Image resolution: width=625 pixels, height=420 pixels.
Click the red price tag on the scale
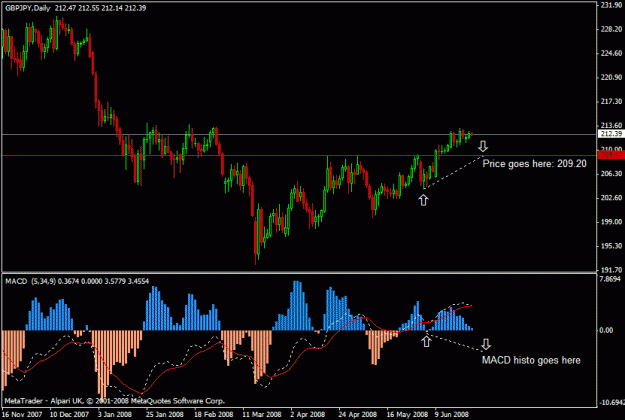pyautogui.click(x=611, y=155)
